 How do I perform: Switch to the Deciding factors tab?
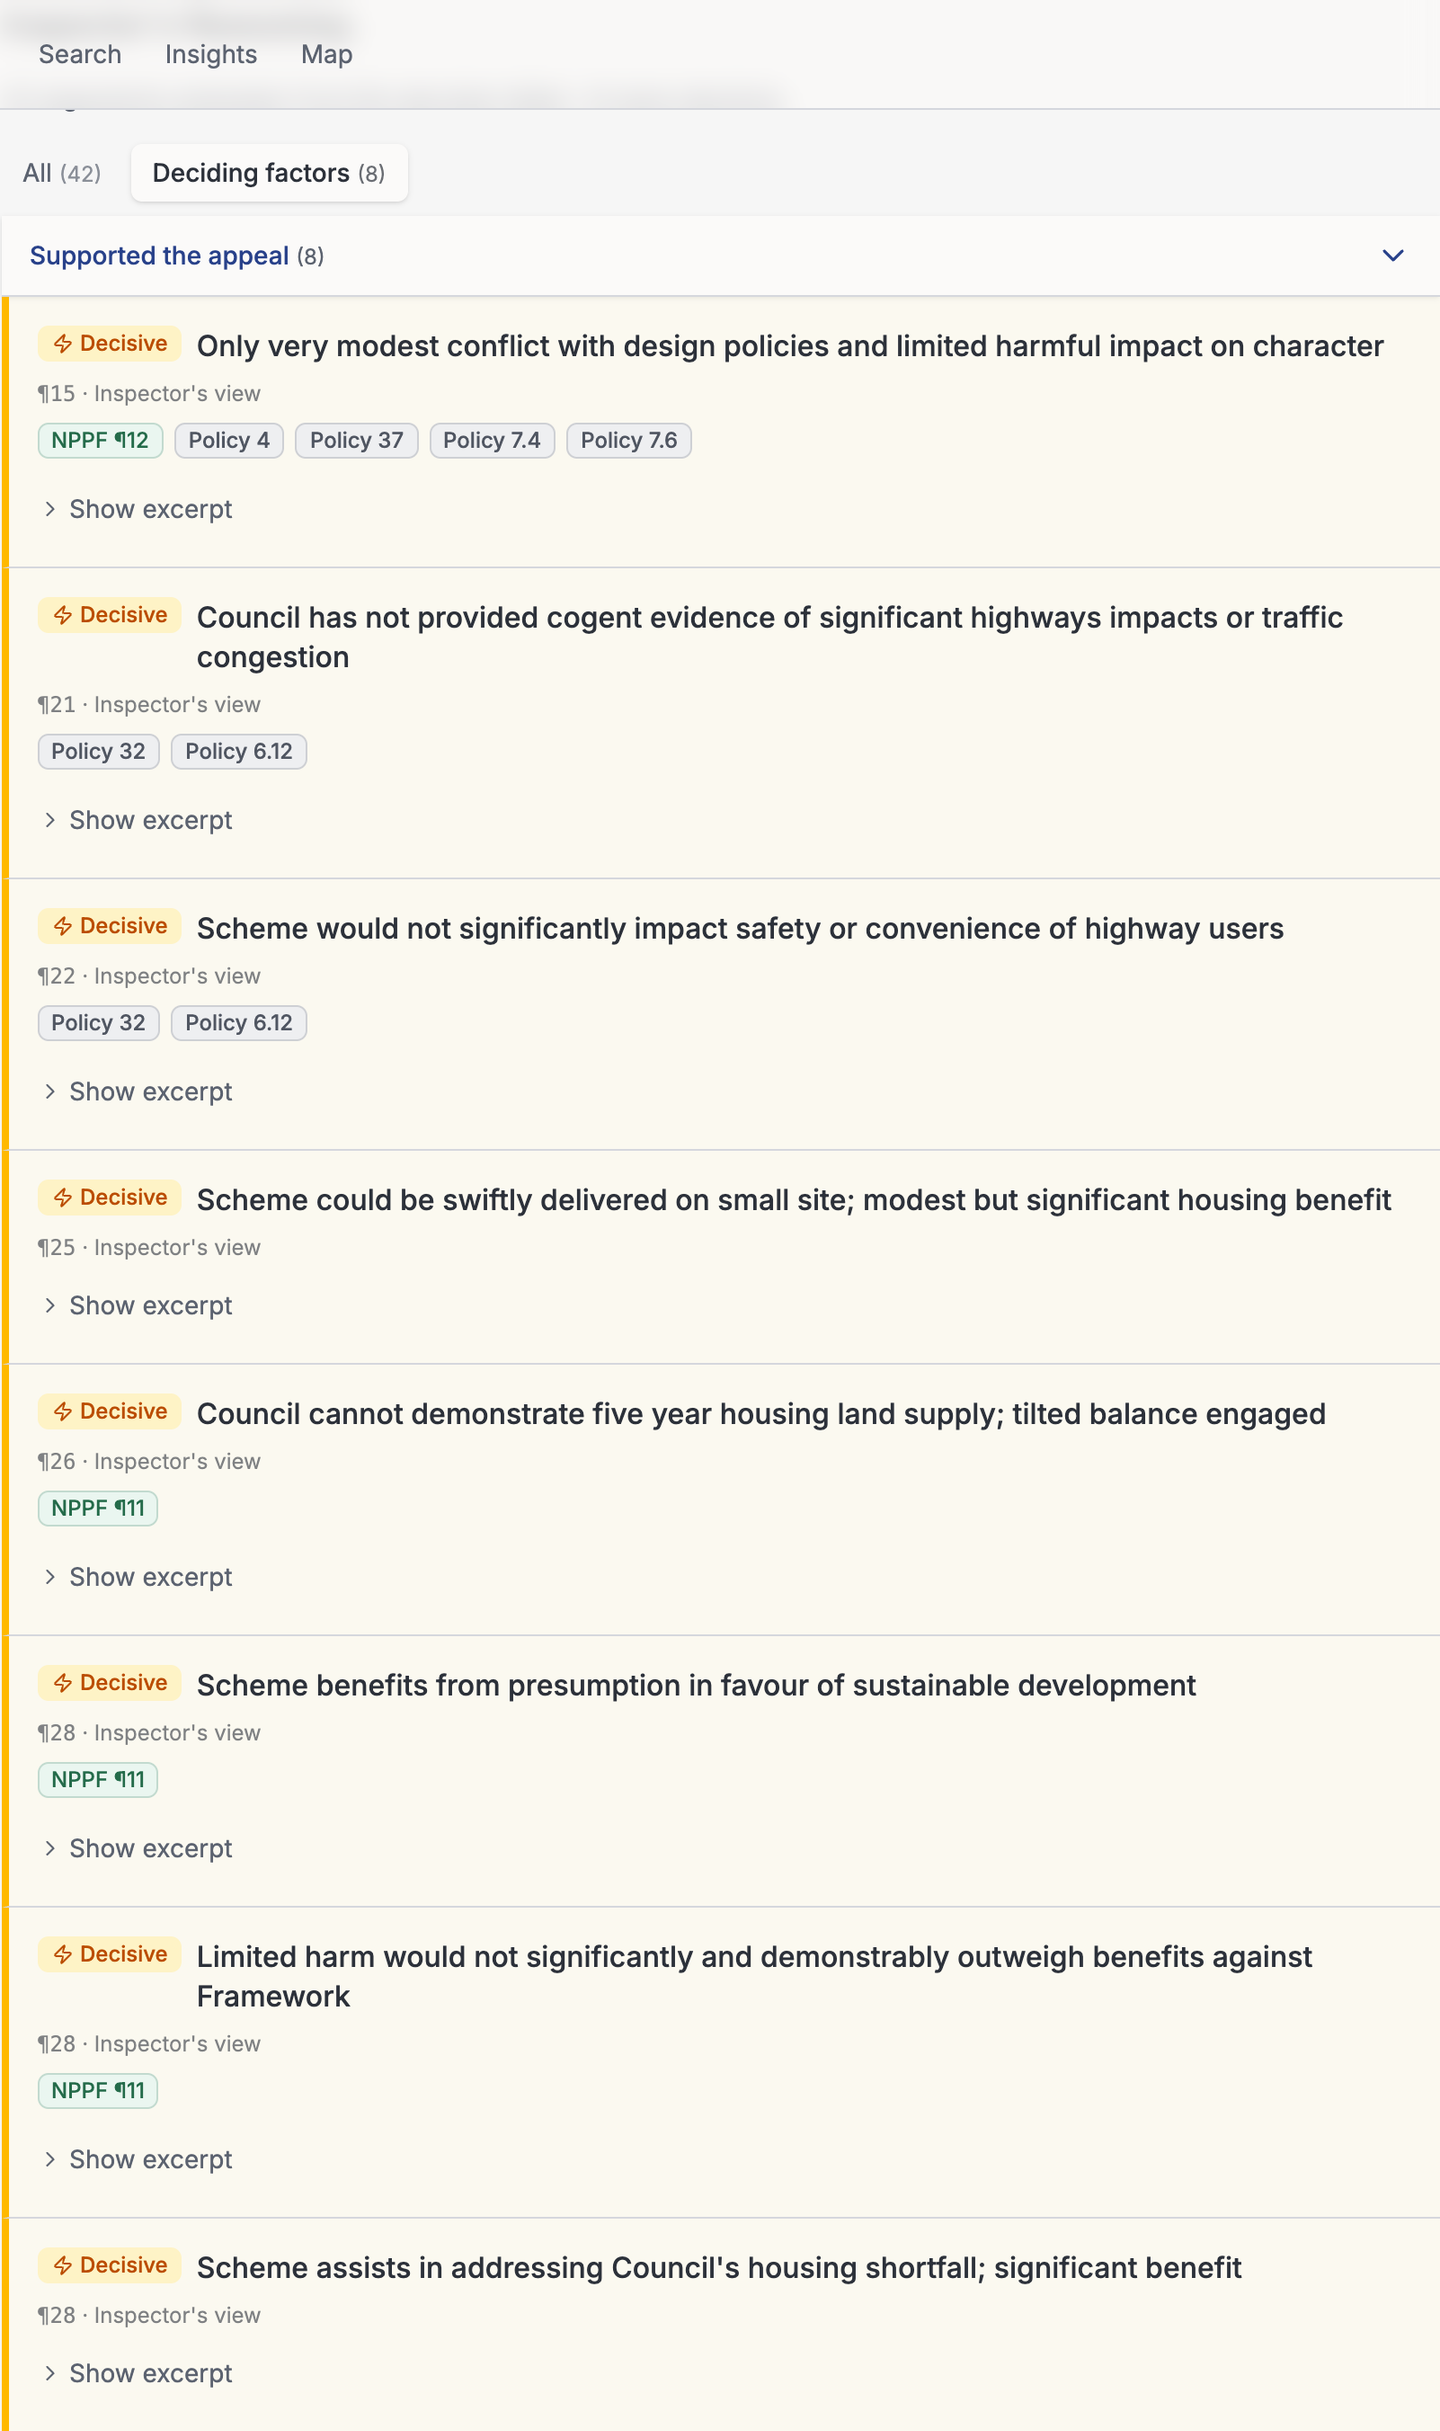268,172
